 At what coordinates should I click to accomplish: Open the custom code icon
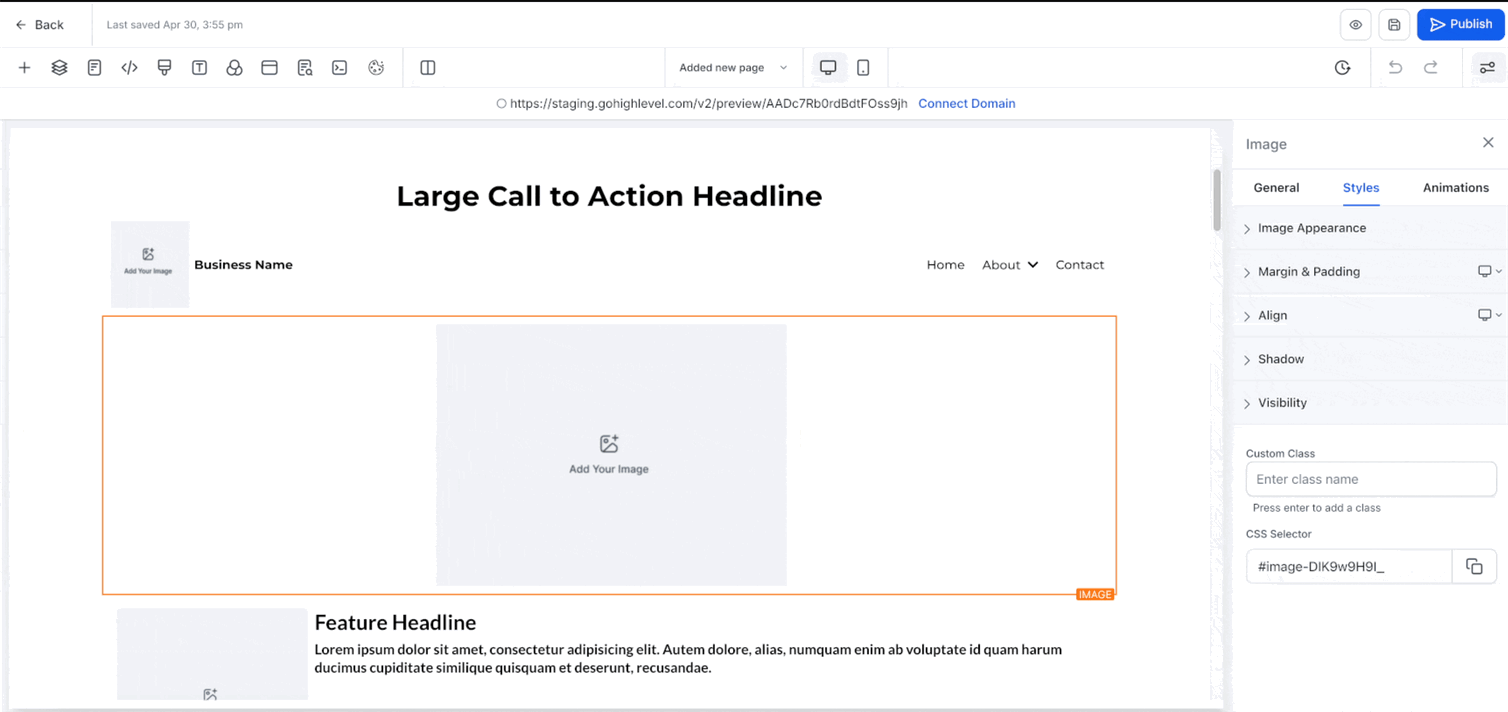click(129, 68)
